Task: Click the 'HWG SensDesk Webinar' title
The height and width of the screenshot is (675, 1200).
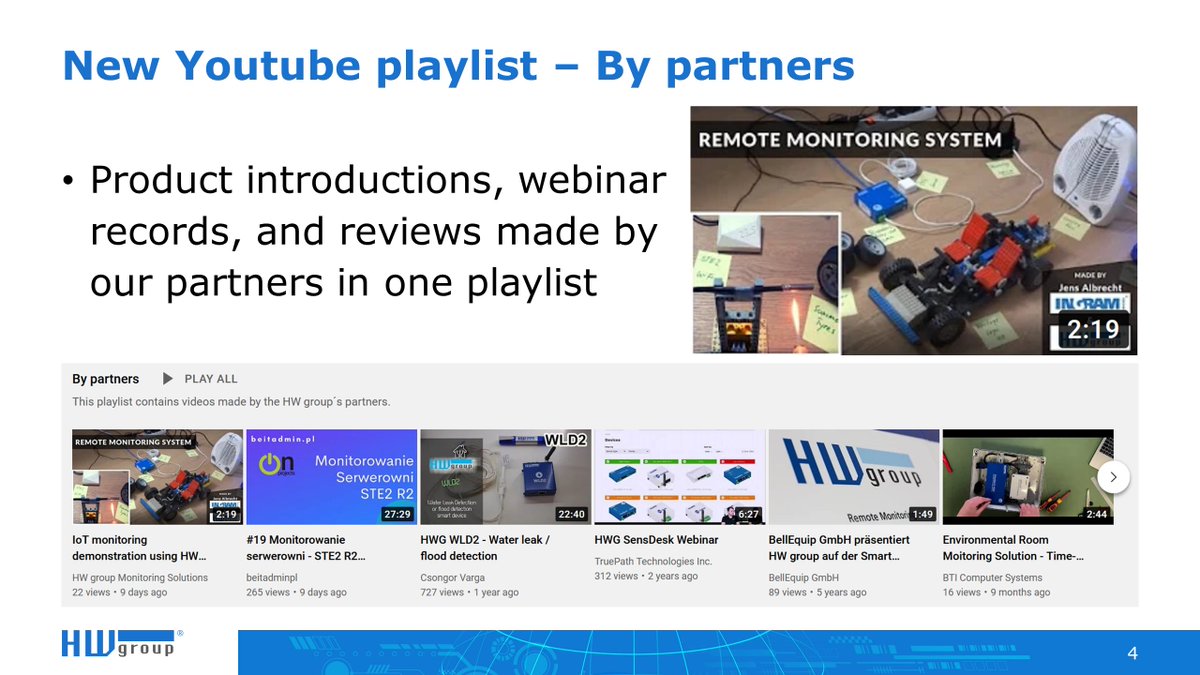Action: click(x=656, y=540)
